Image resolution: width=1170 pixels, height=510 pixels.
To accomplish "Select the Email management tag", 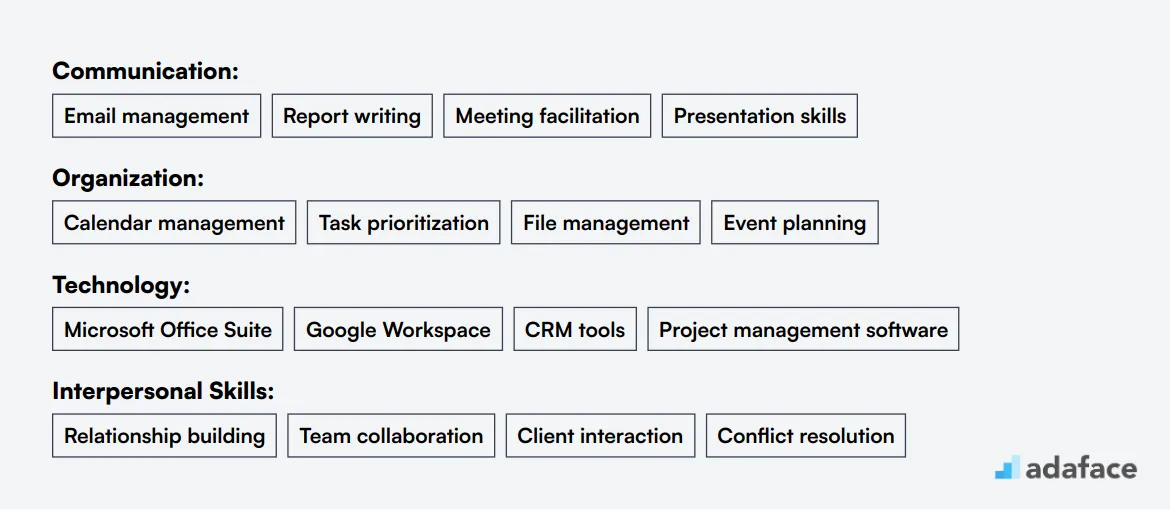I will pos(157,116).
